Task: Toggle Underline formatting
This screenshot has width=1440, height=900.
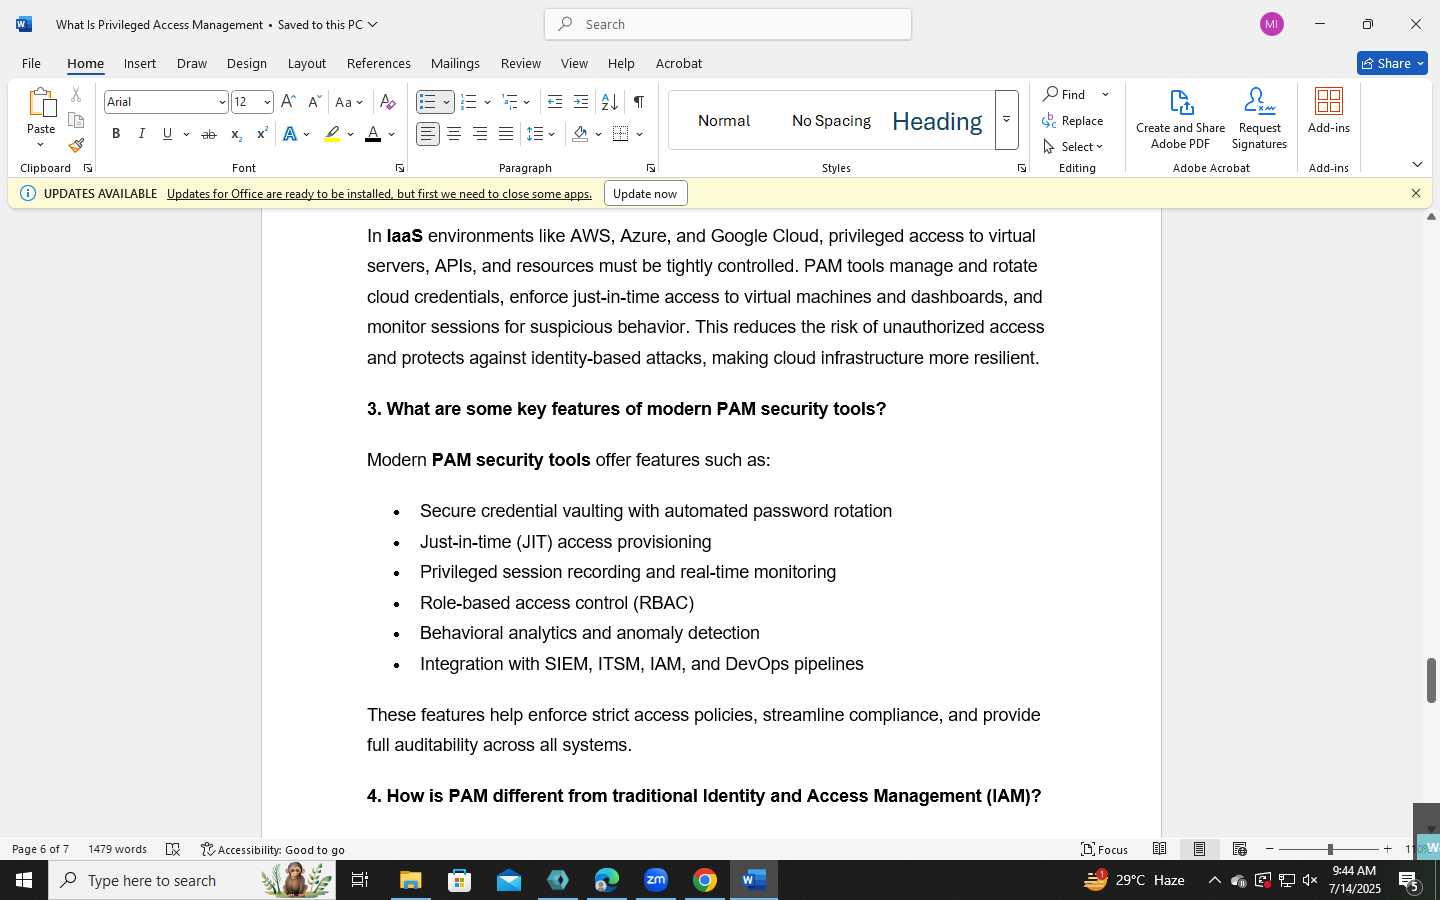Action: coord(167,134)
